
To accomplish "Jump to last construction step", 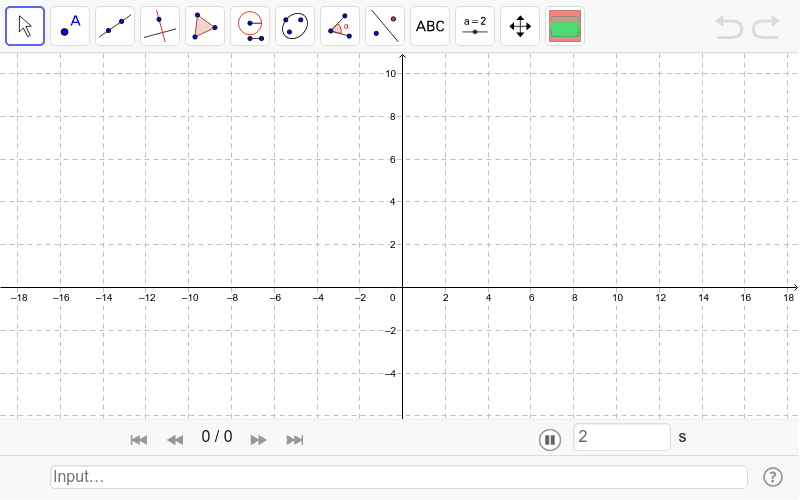I will tap(295, 440).
